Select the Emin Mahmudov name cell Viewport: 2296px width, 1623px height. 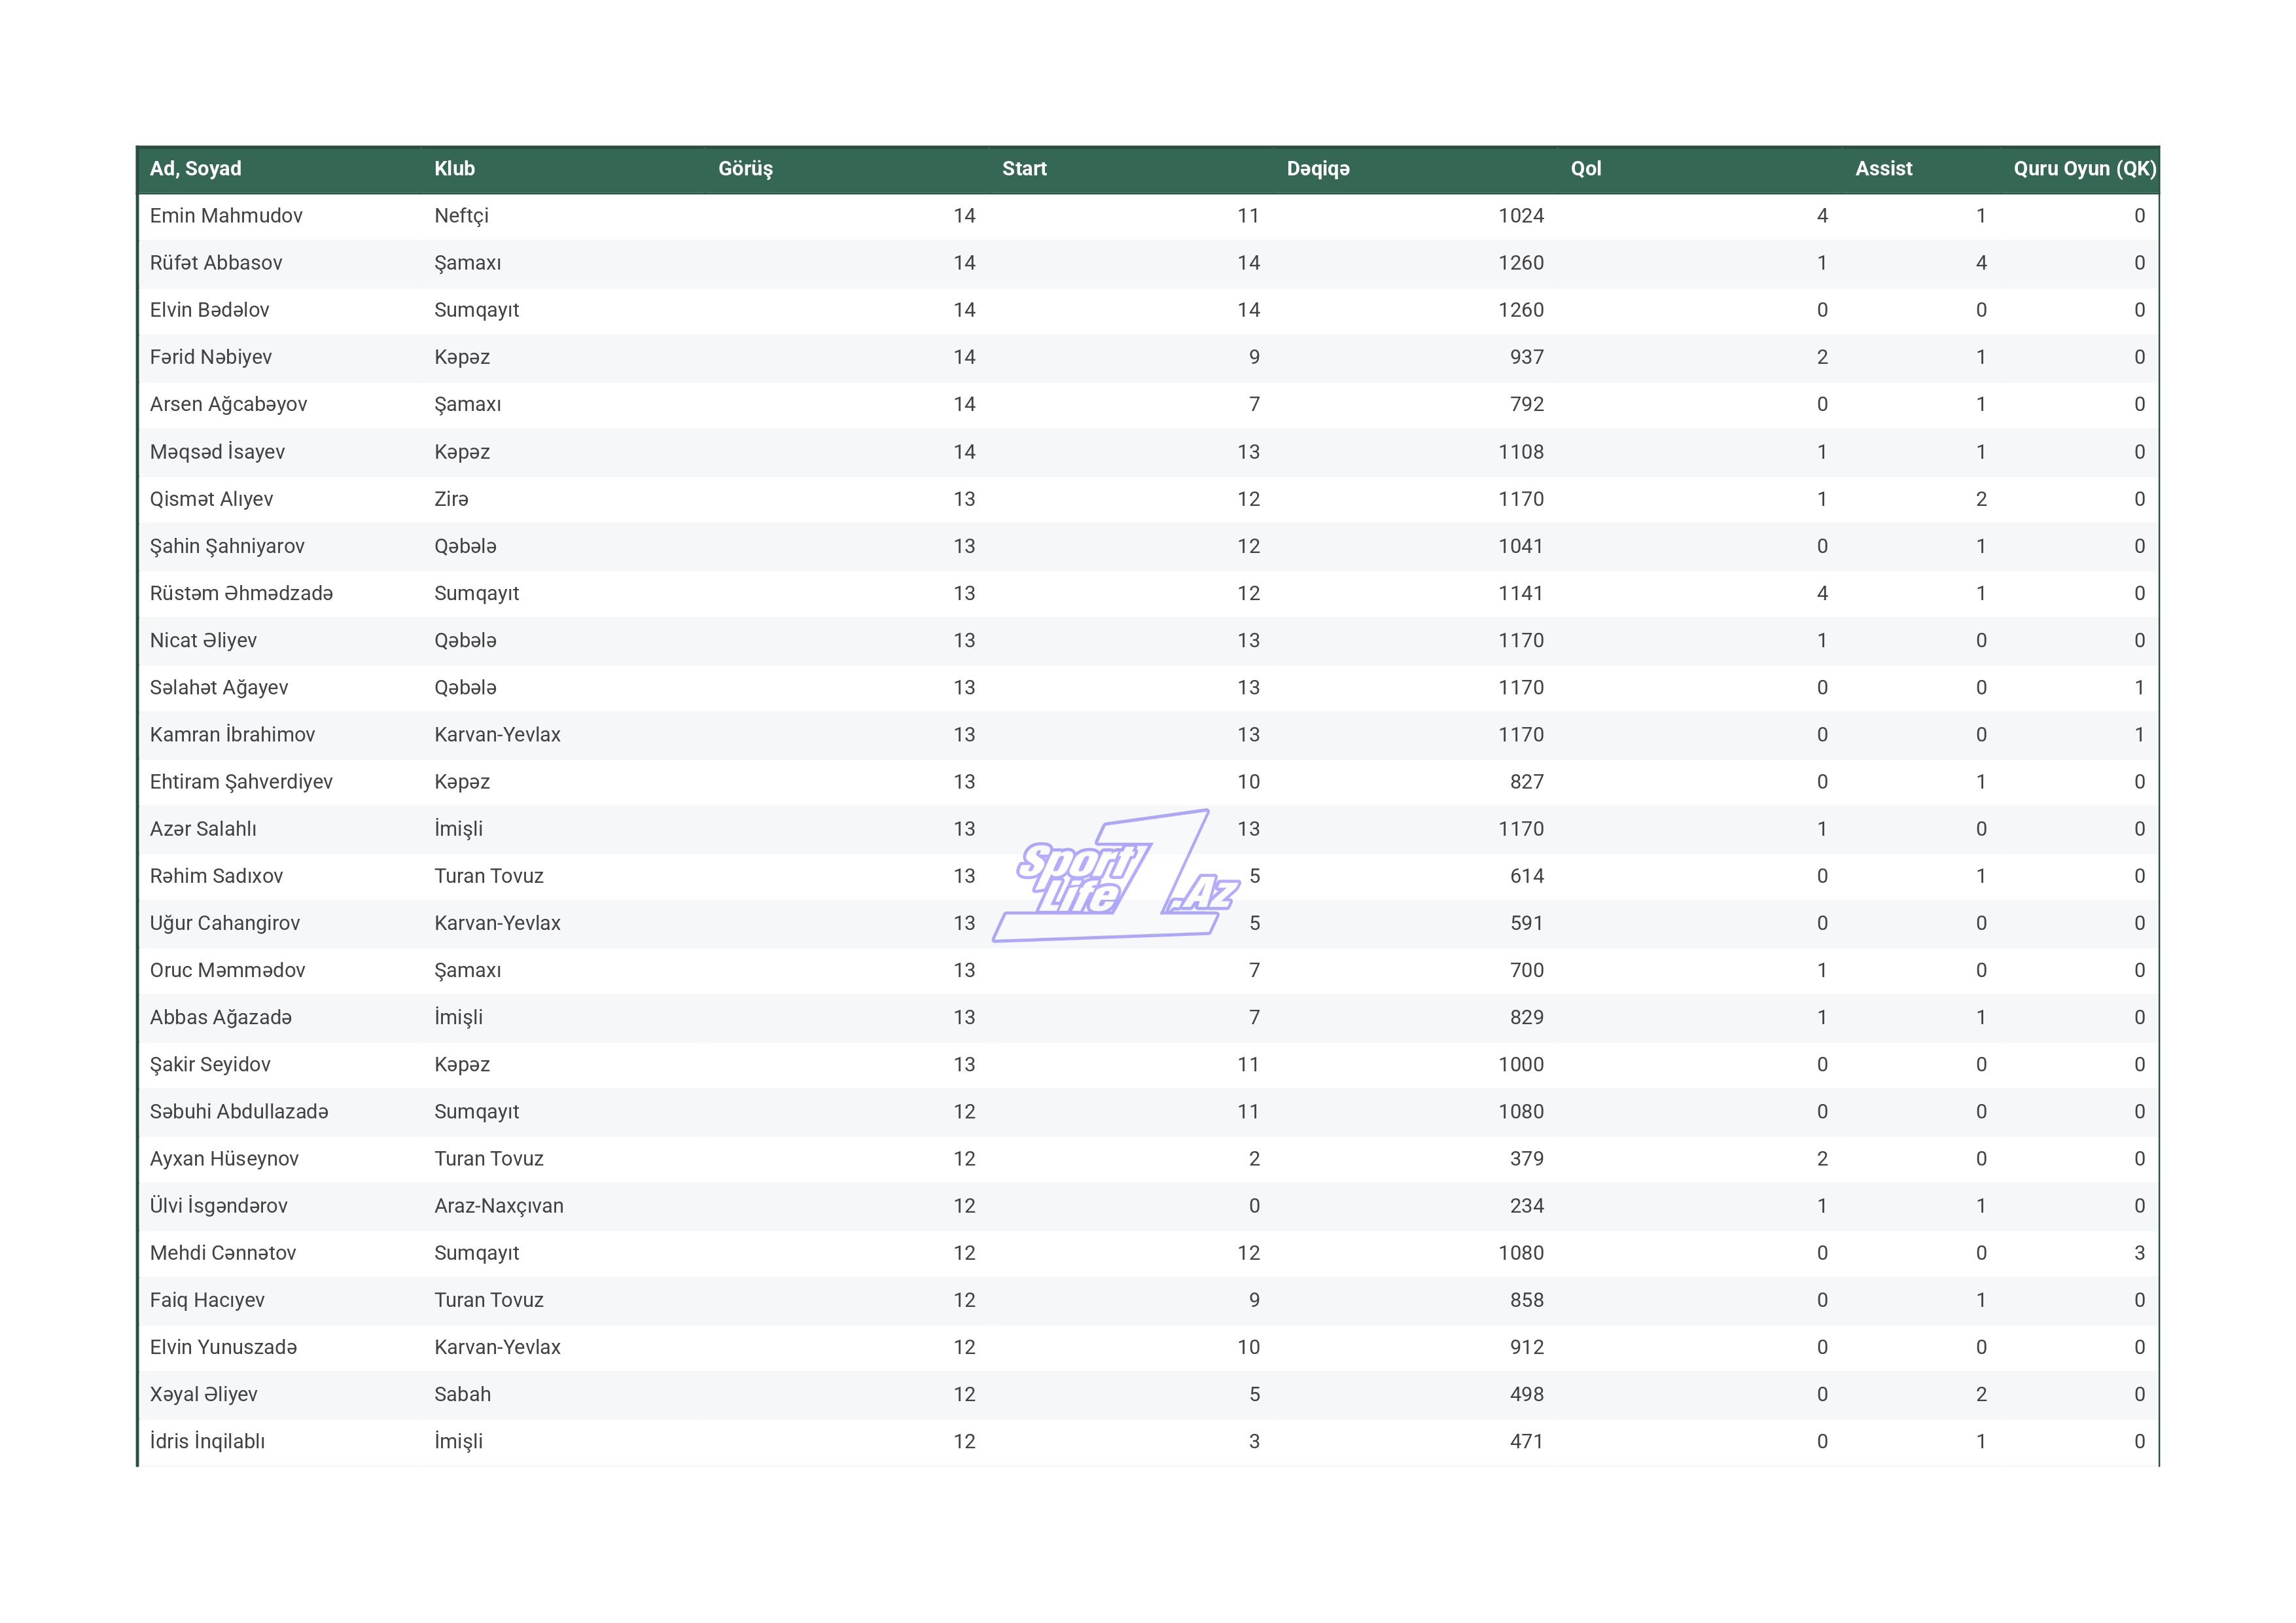coord(226,216)
